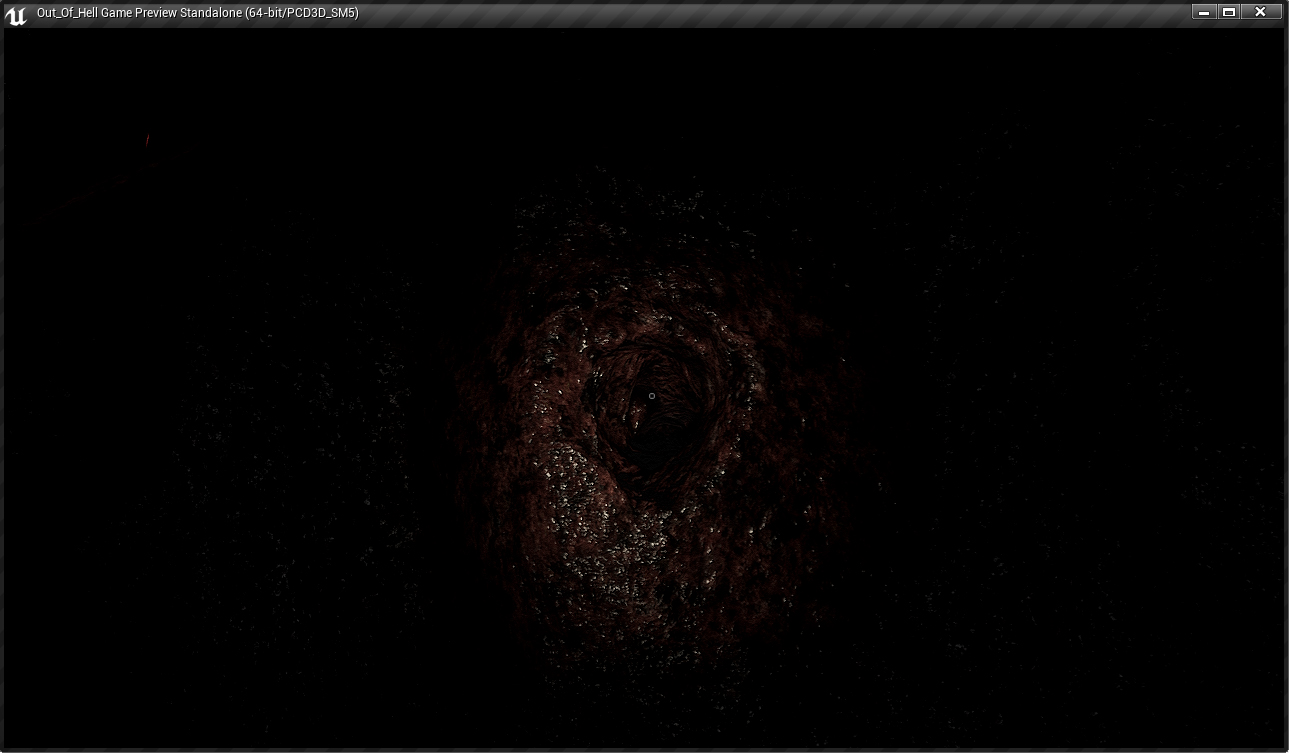Click the bright streak inside the tunnel
The width and height of the screenshot is (1289, 753).
pos(633,424)
